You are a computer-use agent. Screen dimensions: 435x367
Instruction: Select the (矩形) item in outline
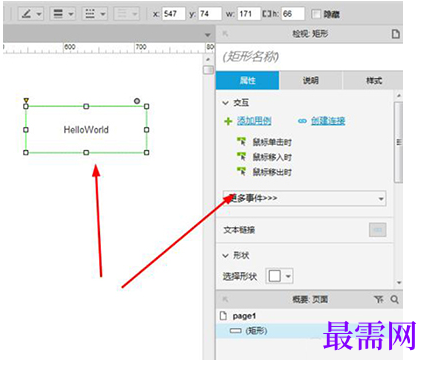[256, 331]
